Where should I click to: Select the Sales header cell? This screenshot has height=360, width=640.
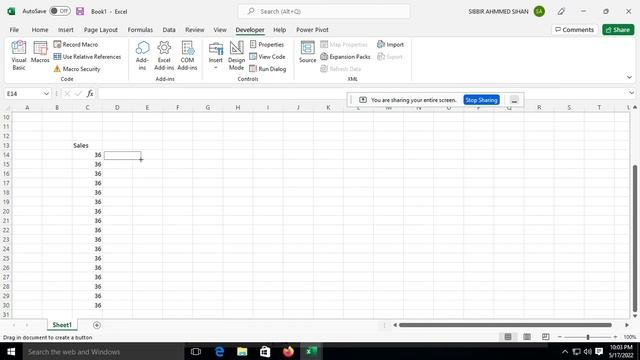tap(87, 145)
